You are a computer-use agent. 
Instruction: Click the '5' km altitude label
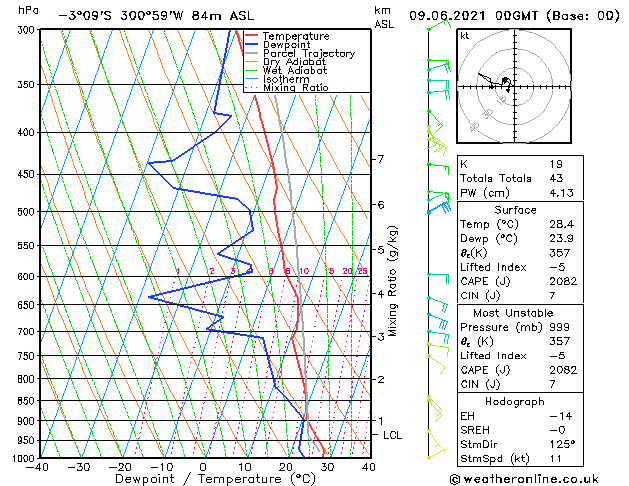(x=381, y=250)
